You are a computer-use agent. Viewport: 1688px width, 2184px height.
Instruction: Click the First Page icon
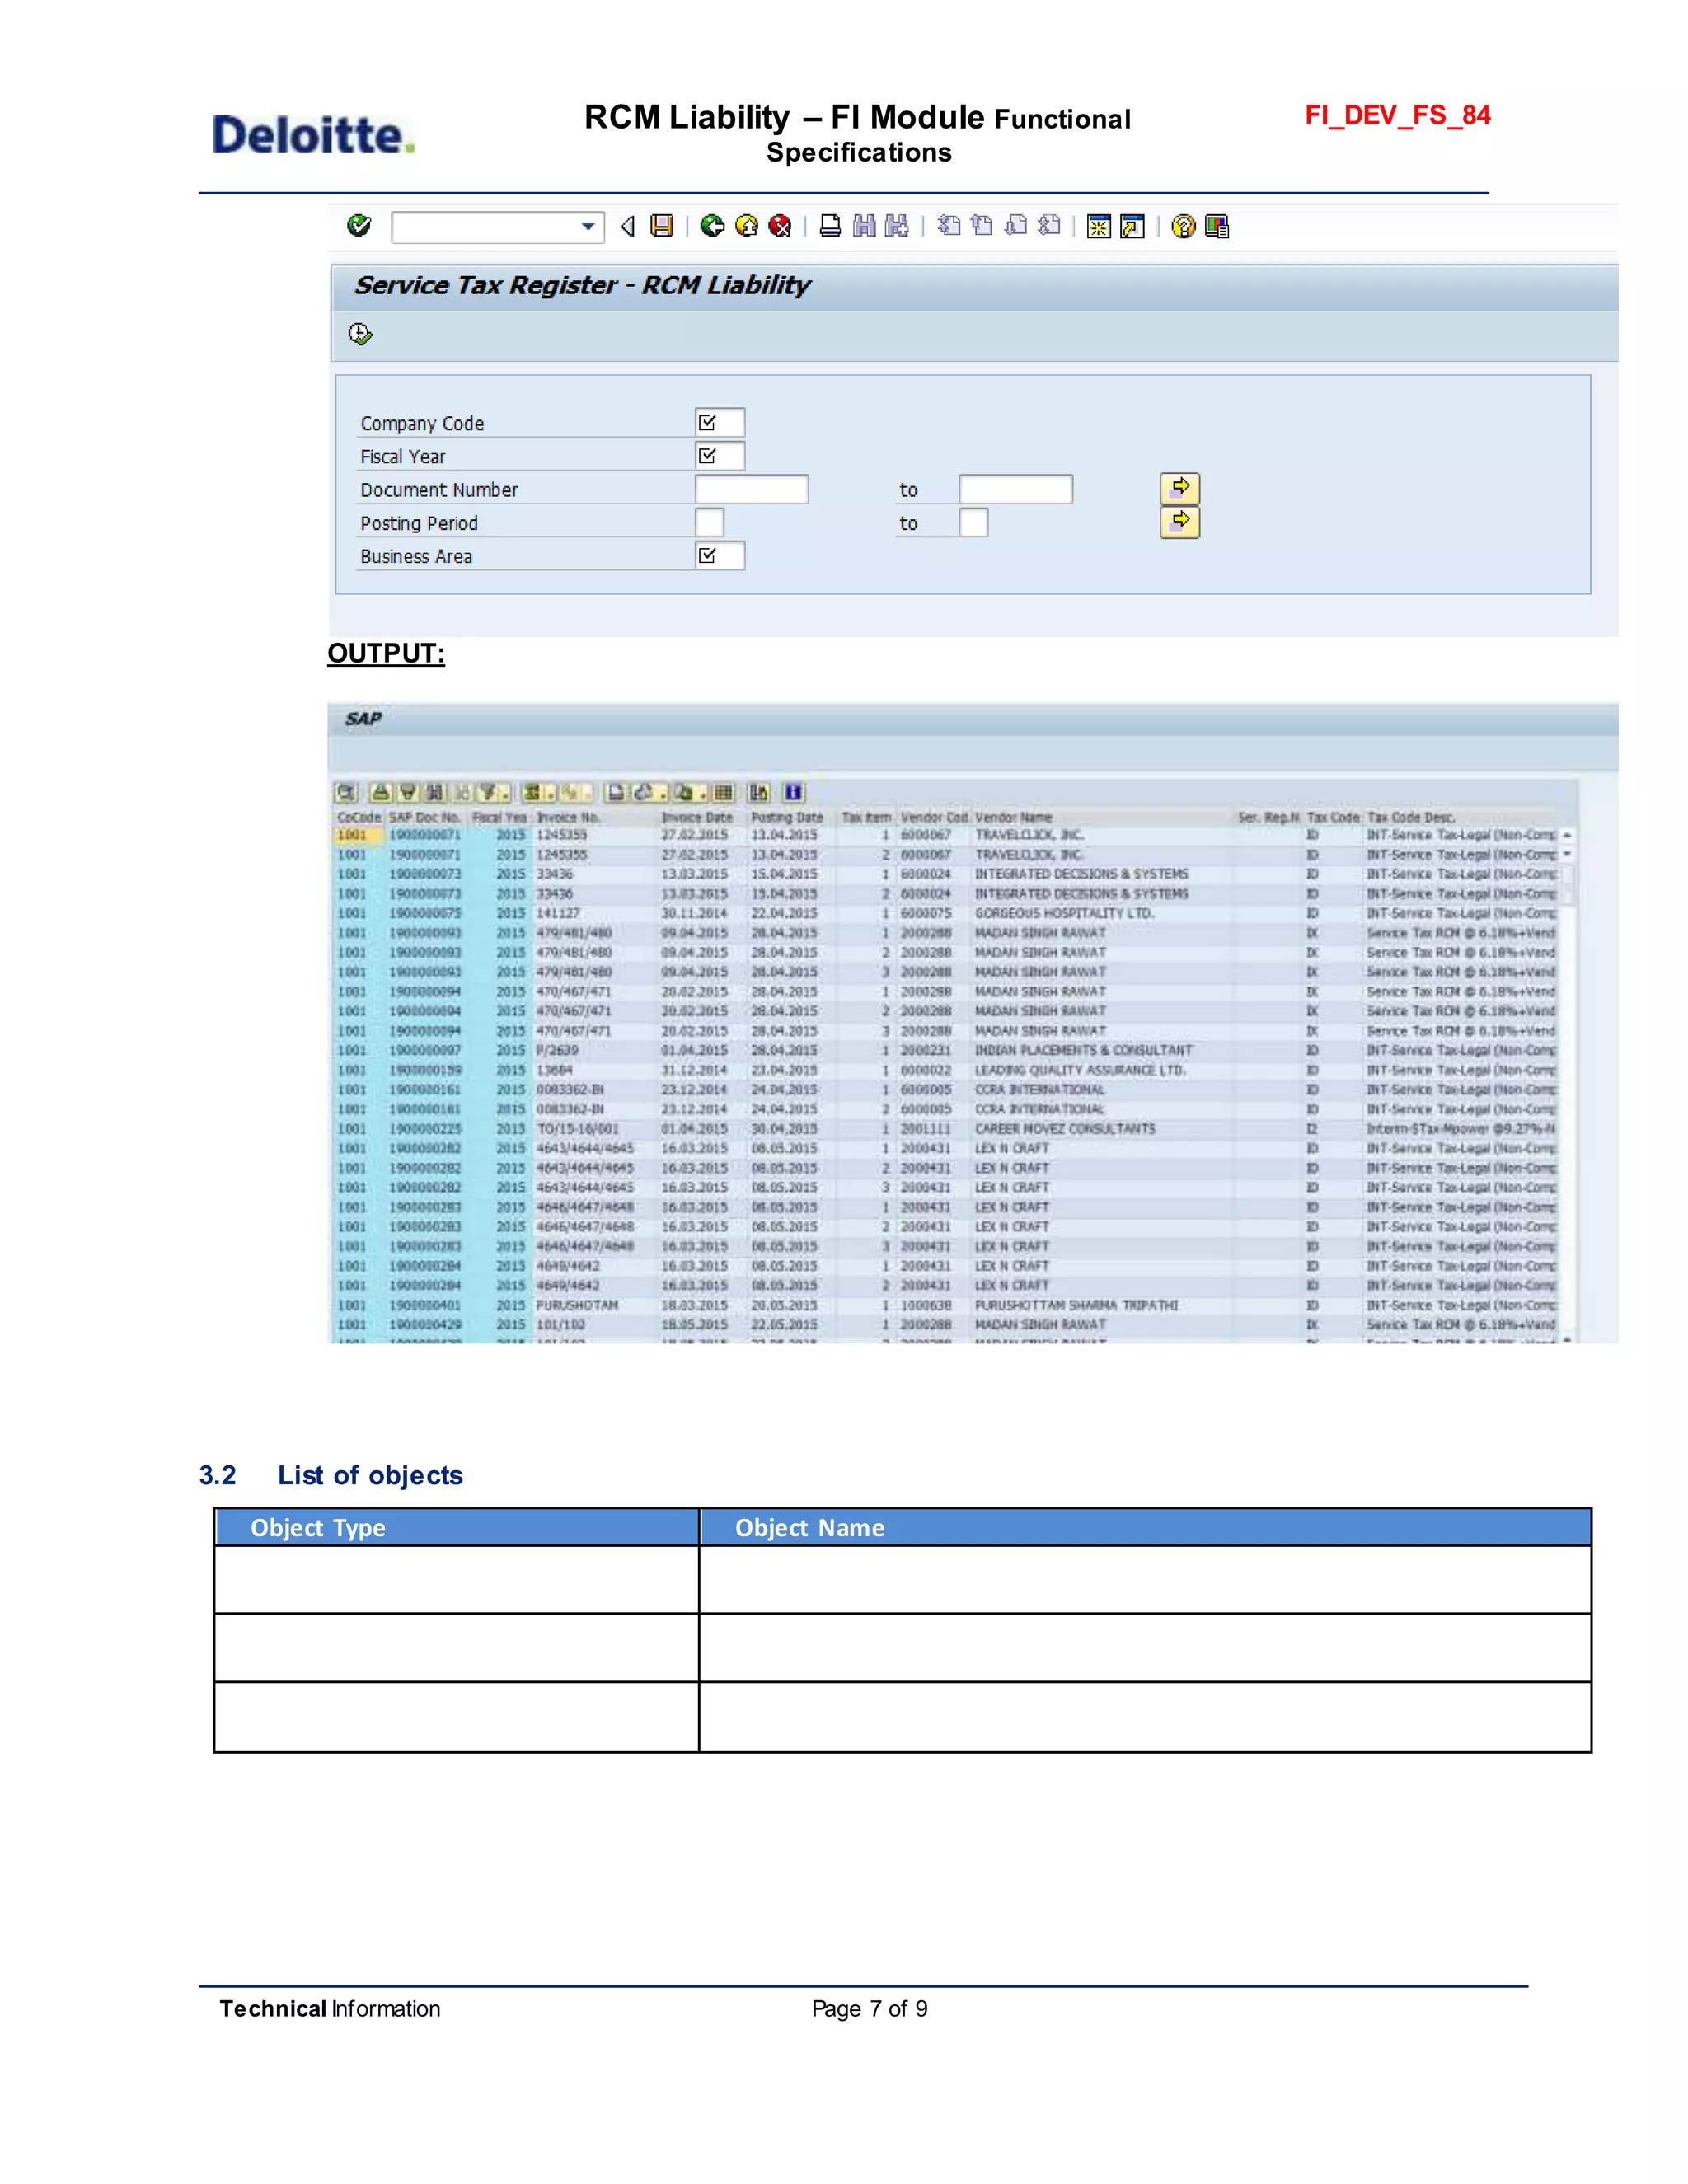[x=948, y=226]
